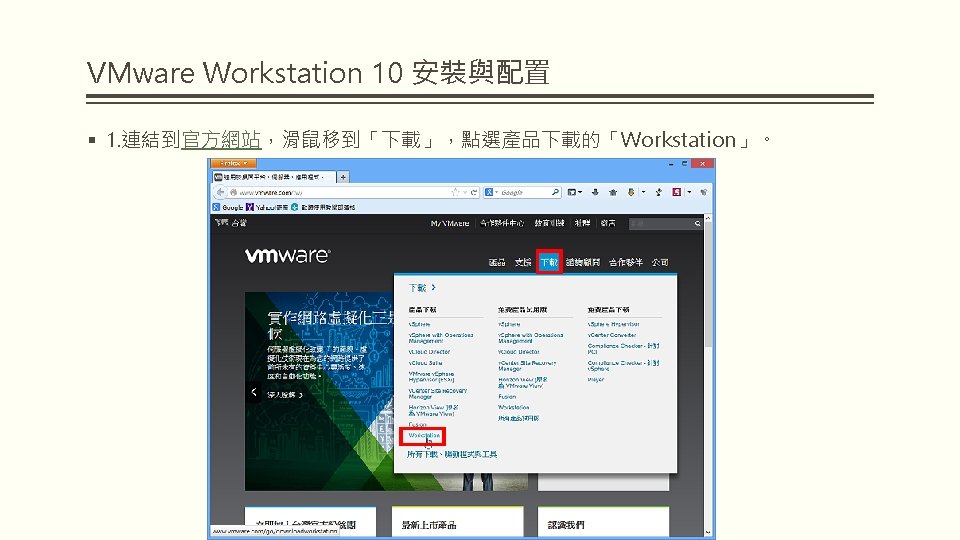Select the VMware page browser tab

pos(274,177)
